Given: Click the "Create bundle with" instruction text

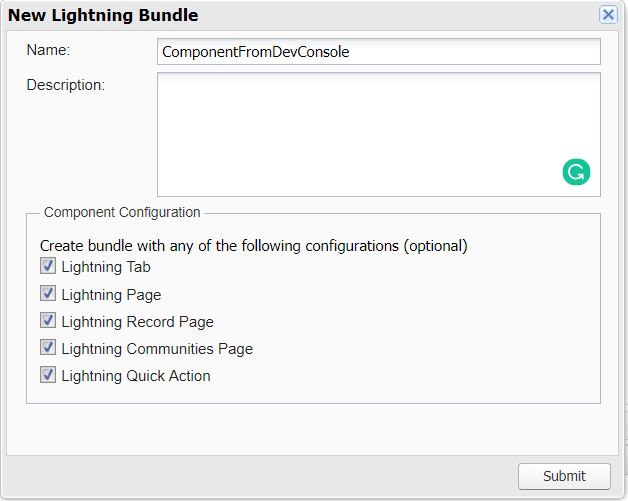Looking at the screenshot, I should coord(253,245).
